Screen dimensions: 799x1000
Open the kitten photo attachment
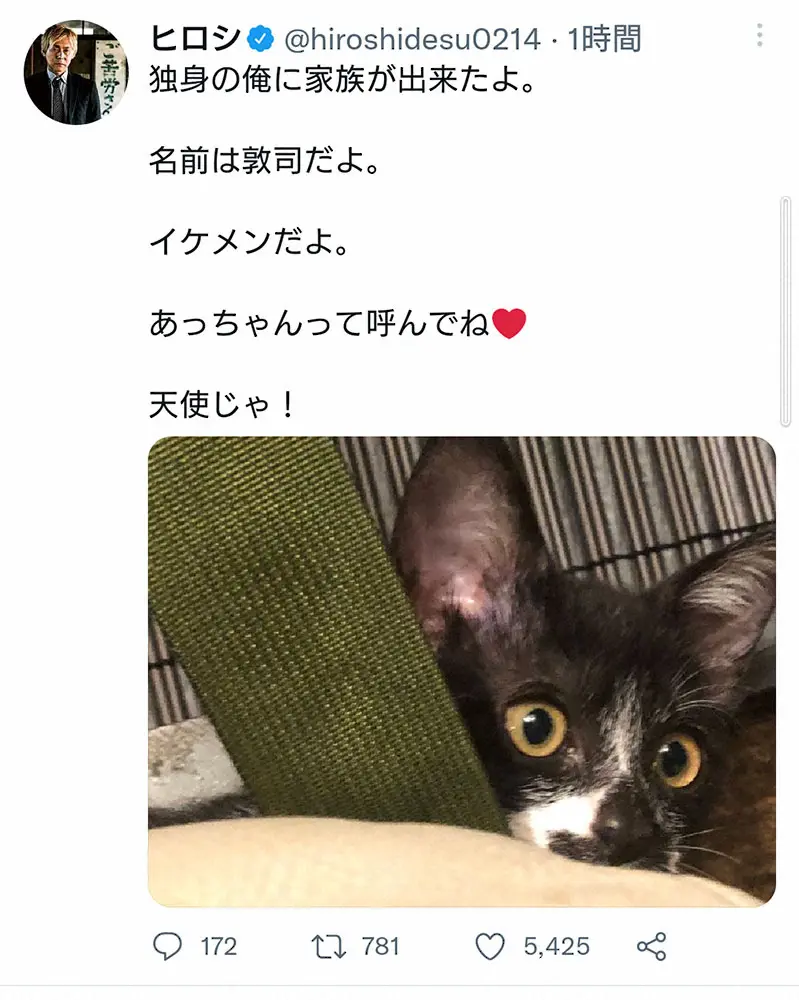(462, 672)
